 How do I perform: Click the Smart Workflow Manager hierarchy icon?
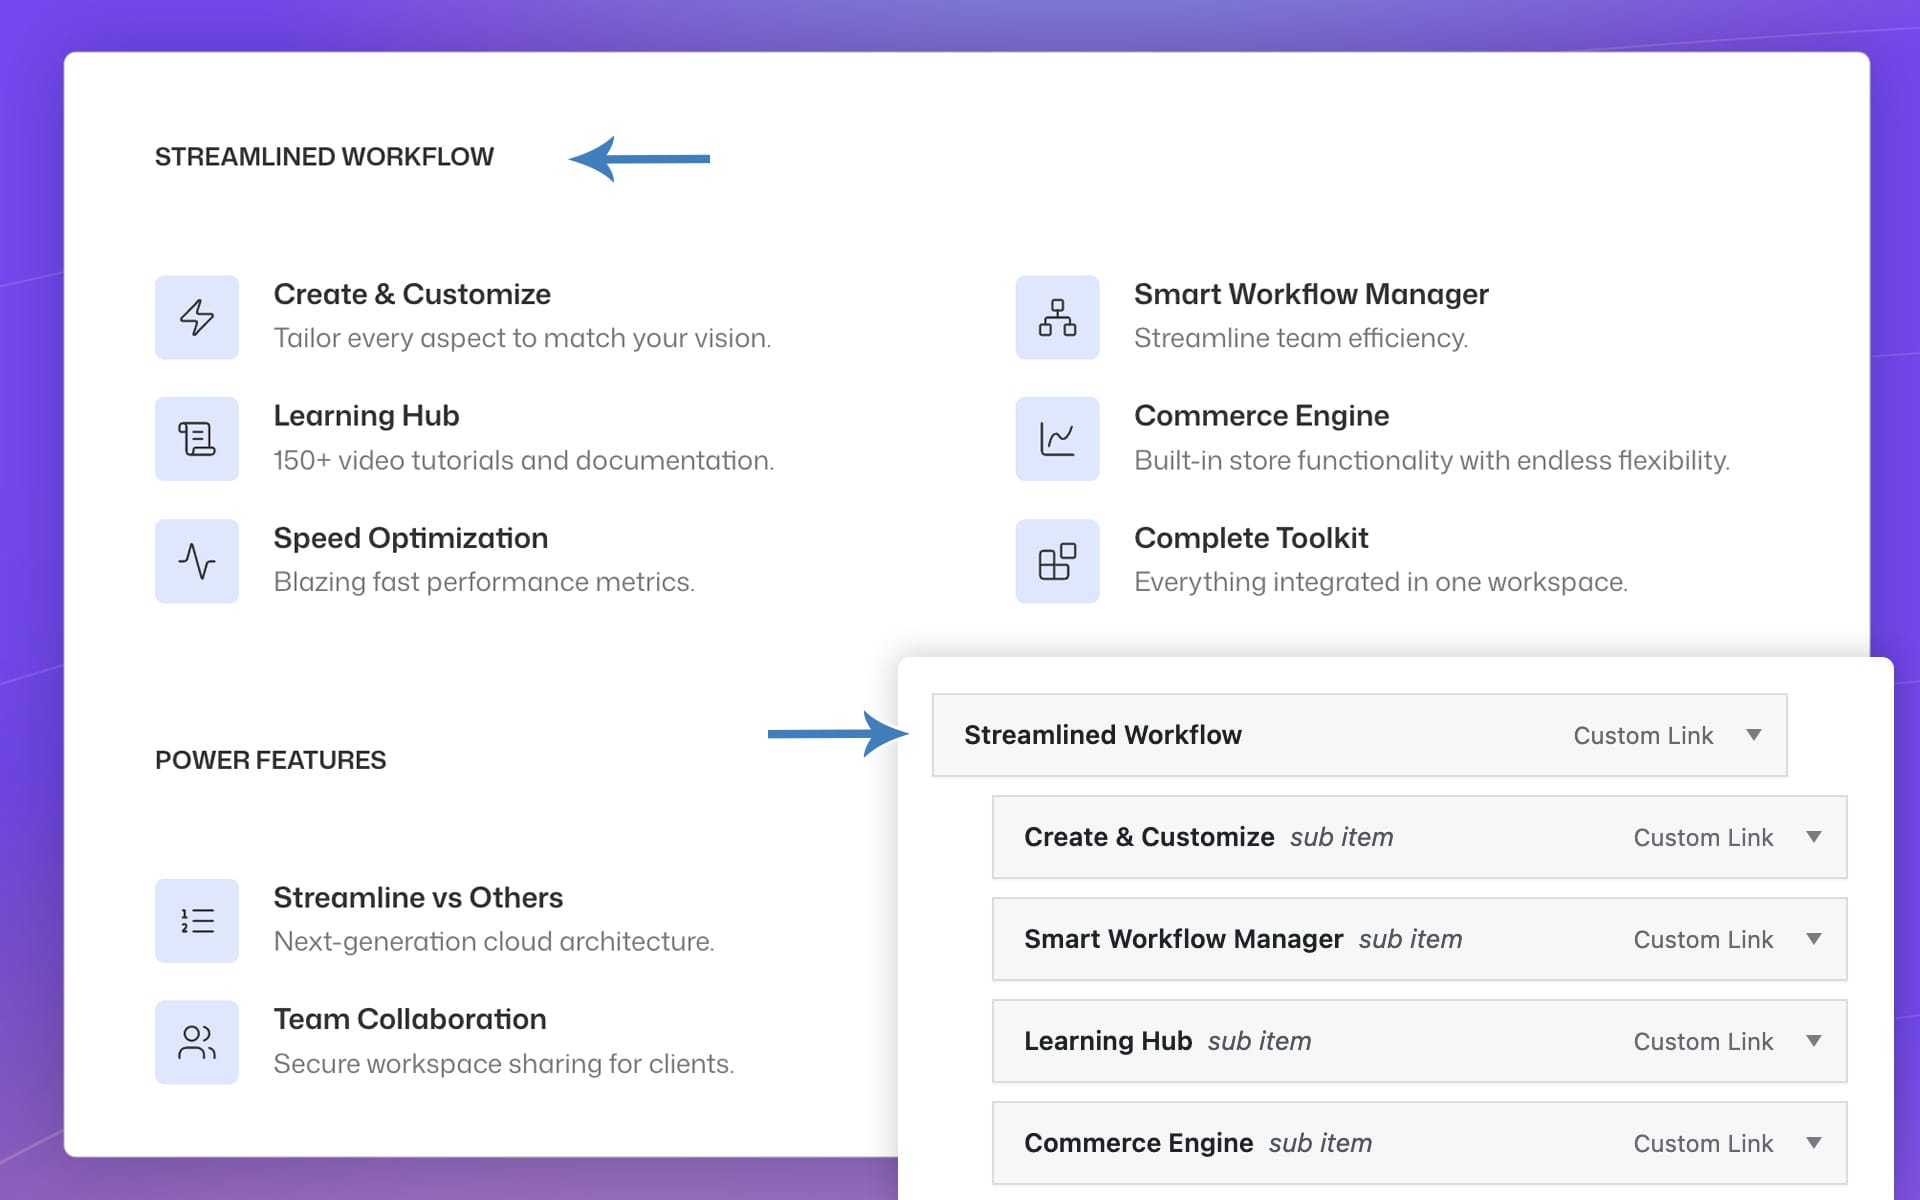click(1057, 317)
